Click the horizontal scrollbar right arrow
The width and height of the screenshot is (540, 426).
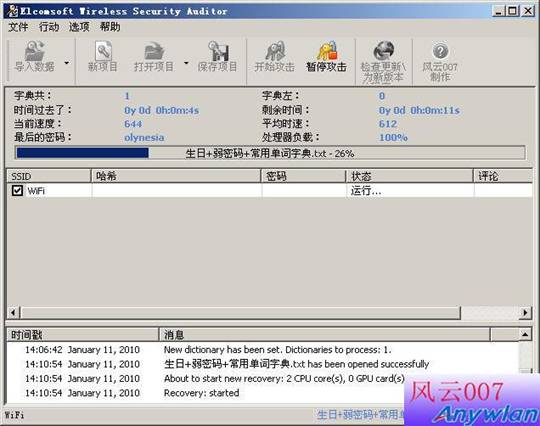525,313
